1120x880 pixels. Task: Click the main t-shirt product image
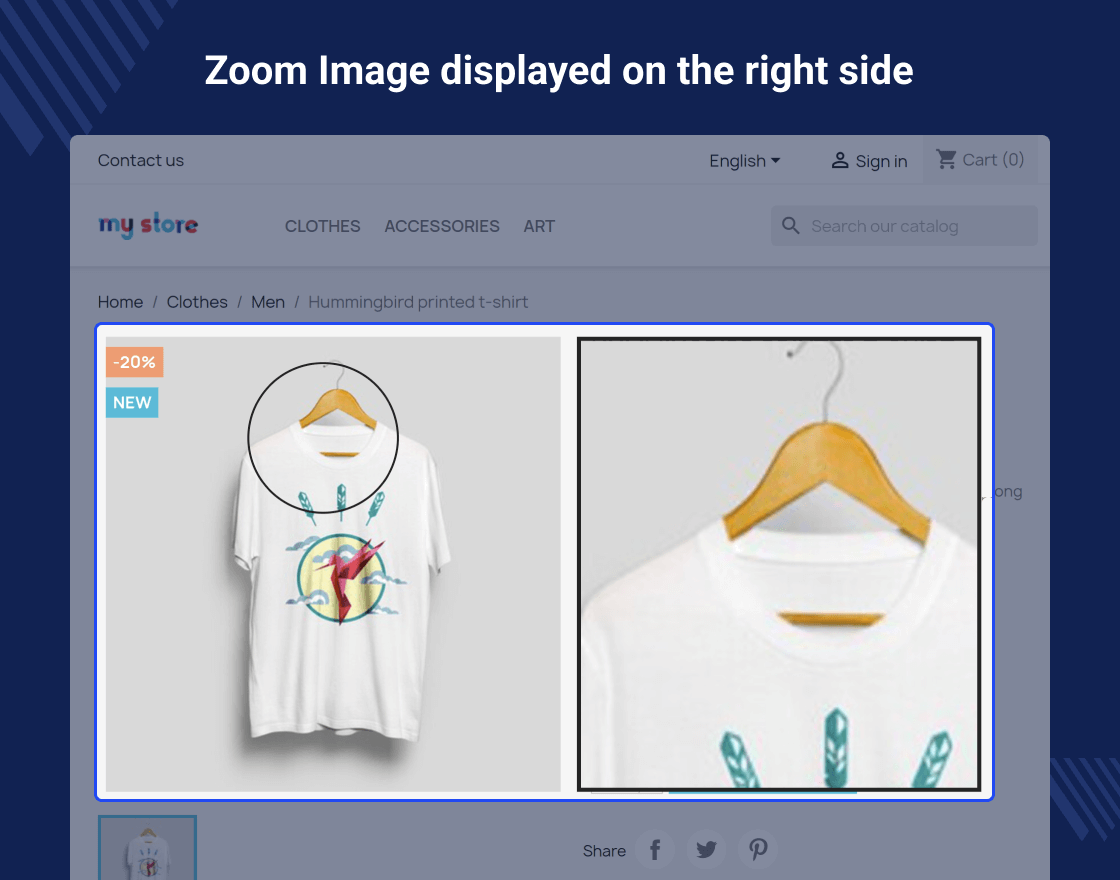tap(333, 564)
